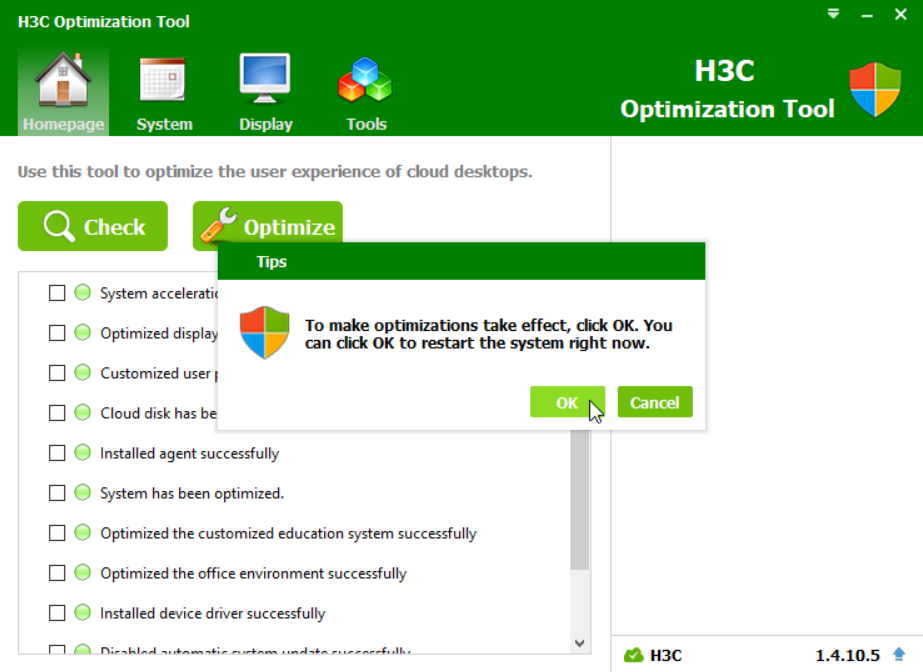This screenshot has width=923, height=672.
Task: Click Cancel in the Tips dialog
Action: (x=655, y=402)
